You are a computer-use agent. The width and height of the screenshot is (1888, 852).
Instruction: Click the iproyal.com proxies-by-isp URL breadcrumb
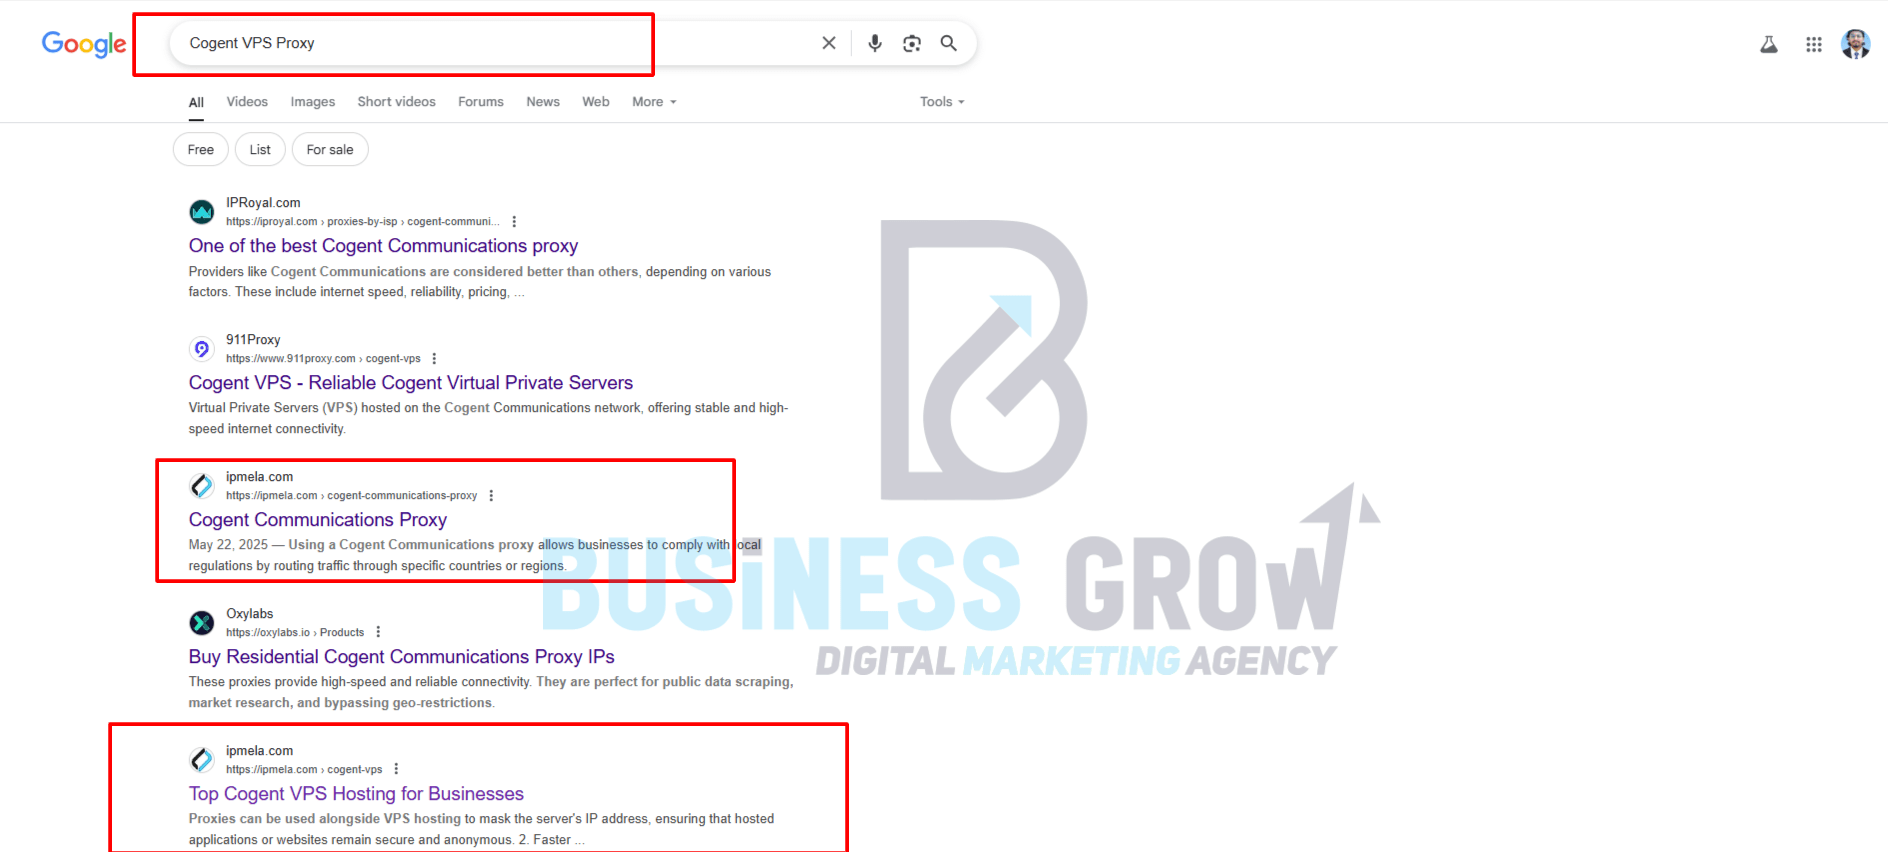click(363, 222)
